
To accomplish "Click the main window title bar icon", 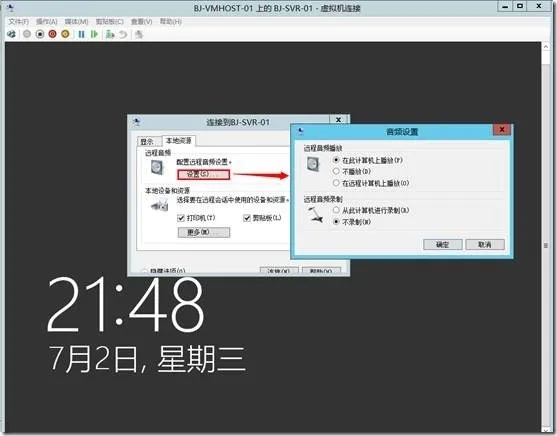I will tap(11, 8).
